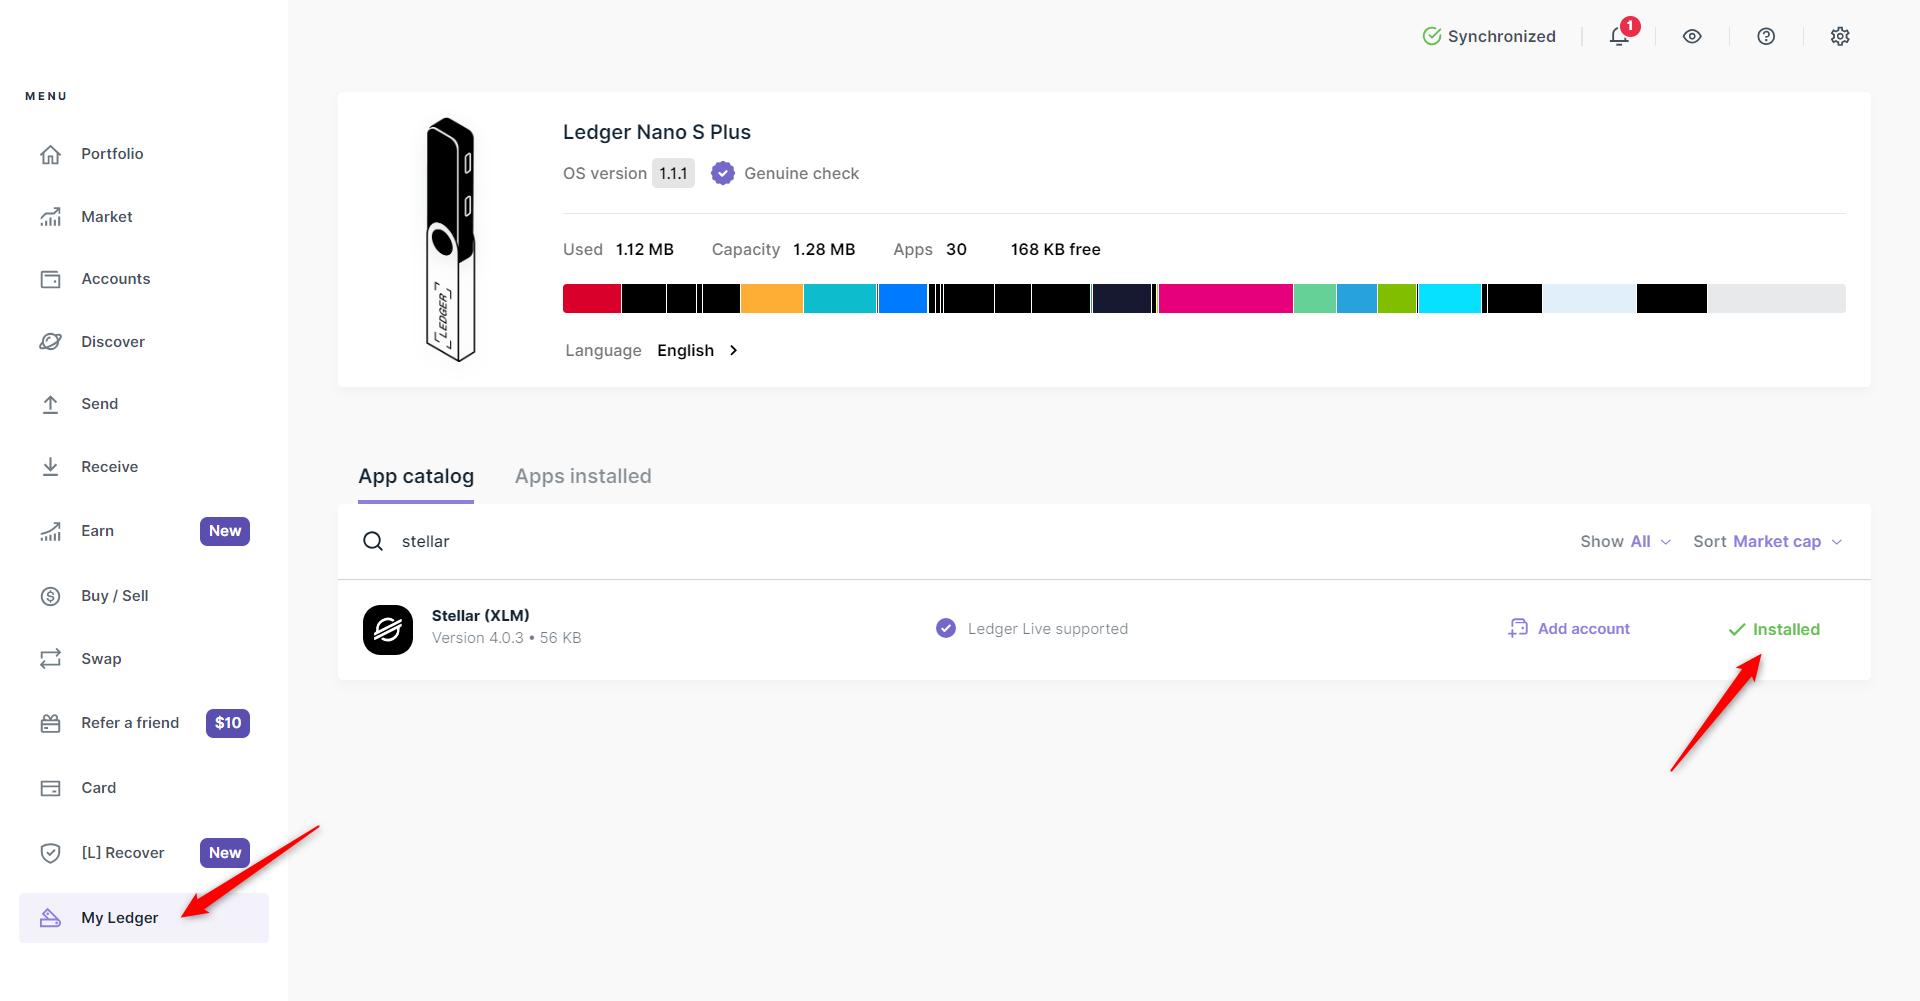Click the Stellar (XLM) app name
1920x1001 pixels.
coord(481,616)
